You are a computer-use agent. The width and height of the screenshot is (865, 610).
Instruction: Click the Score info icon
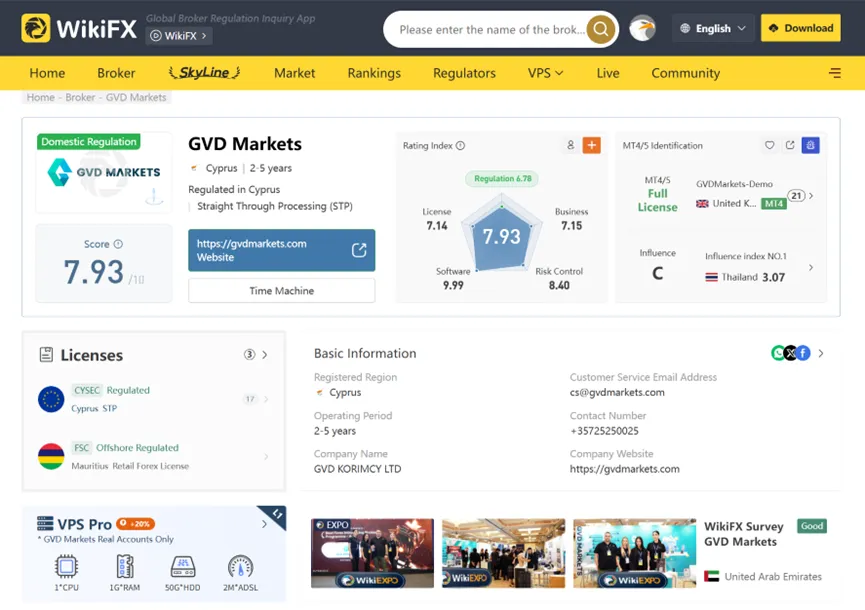pyautogui.click(x=118, y=244)
